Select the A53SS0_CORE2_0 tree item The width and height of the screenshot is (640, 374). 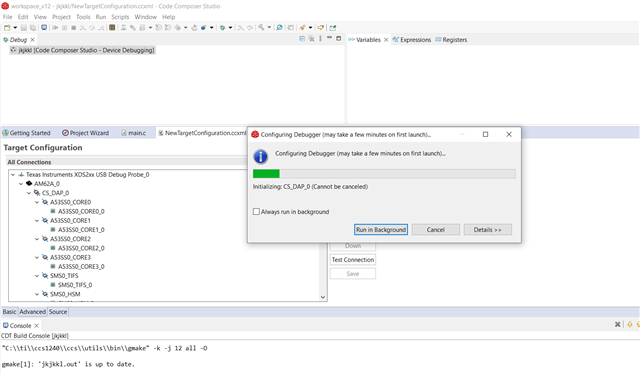[78, 248]
